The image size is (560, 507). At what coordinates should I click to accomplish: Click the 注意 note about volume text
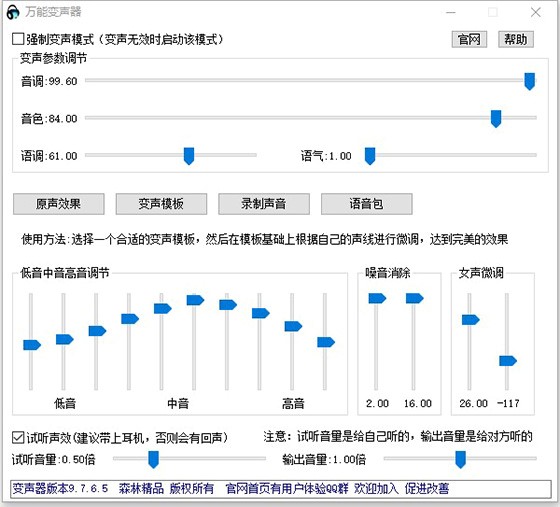point(398,436)
